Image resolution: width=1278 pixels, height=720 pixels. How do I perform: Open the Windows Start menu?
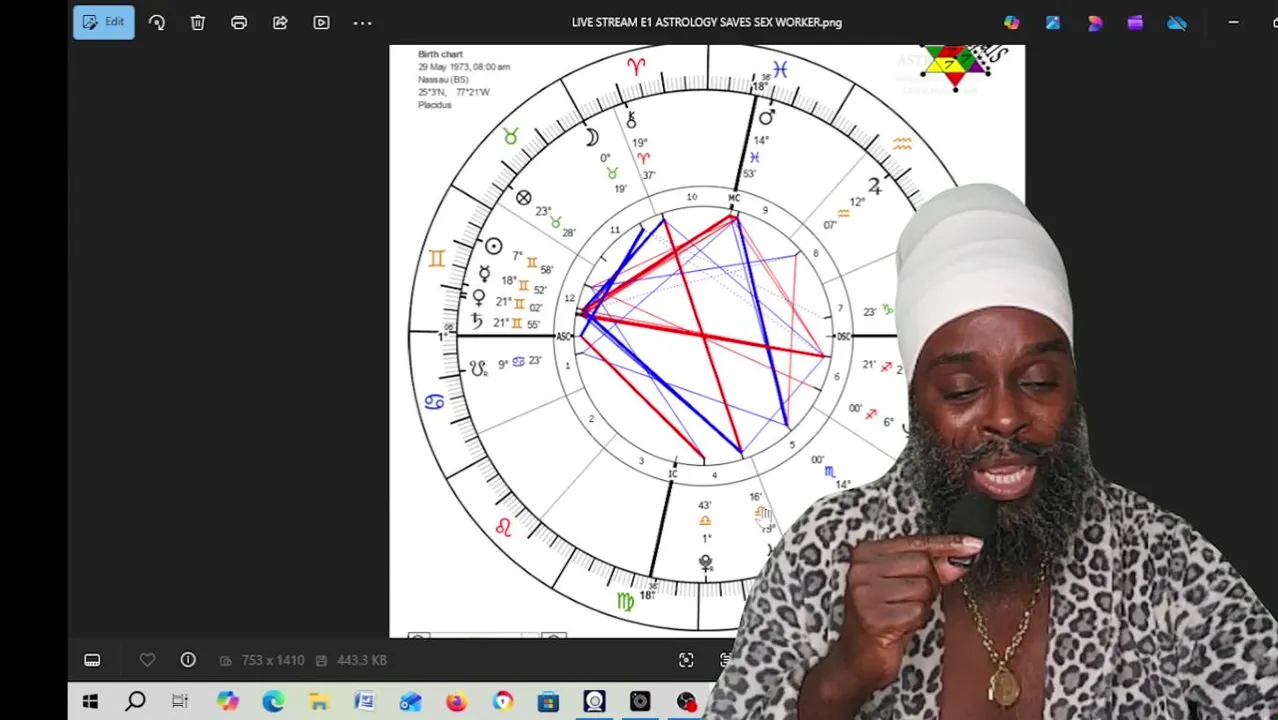pyautogui.click(x=90, y=702)
